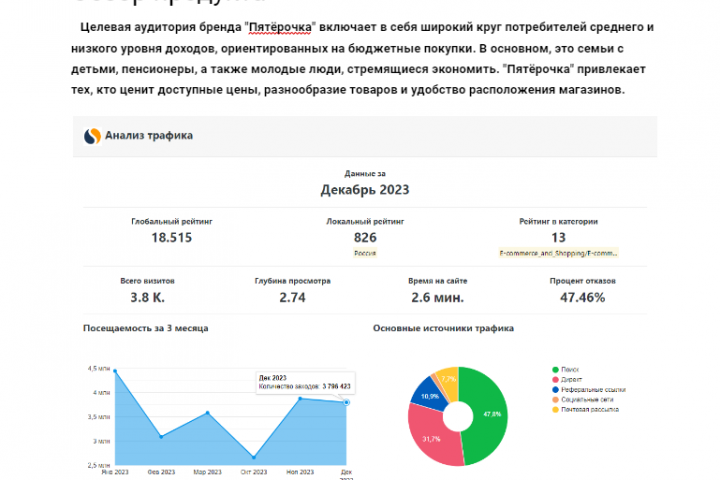Viewport: 720px width, 480px height.
Task: Click the global rating value 18.515
Action: point(172,237)
